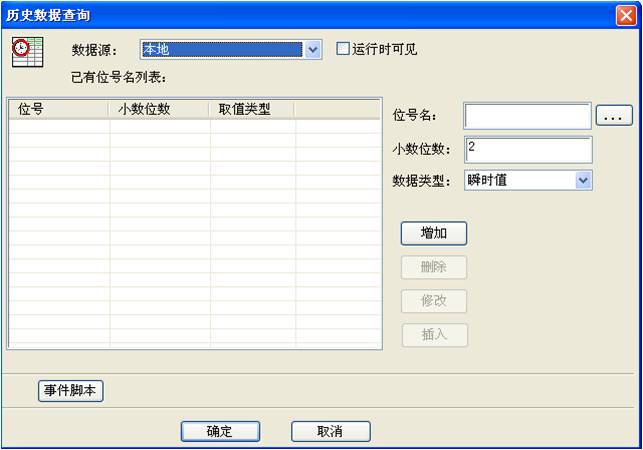Open the 事件脚本 editor button

click(71, 391)
